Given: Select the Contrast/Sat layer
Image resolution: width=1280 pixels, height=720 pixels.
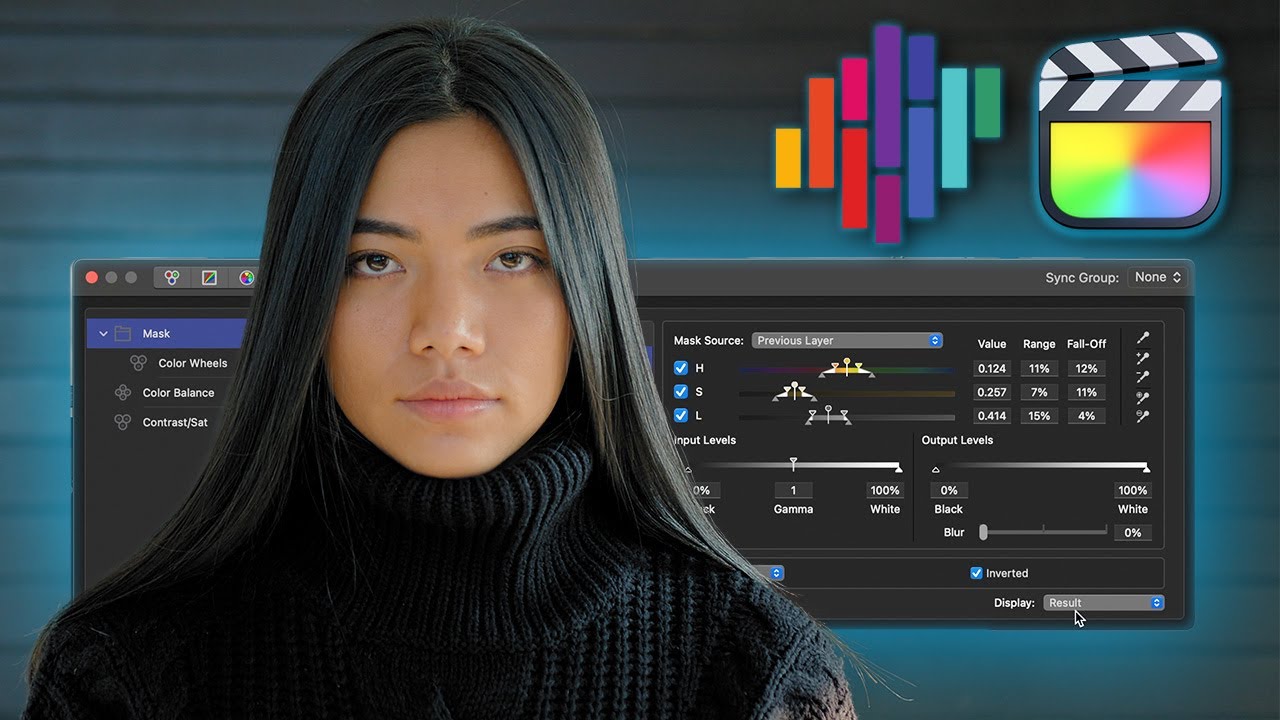Looking at the screenshot, I should click(175, 422).
